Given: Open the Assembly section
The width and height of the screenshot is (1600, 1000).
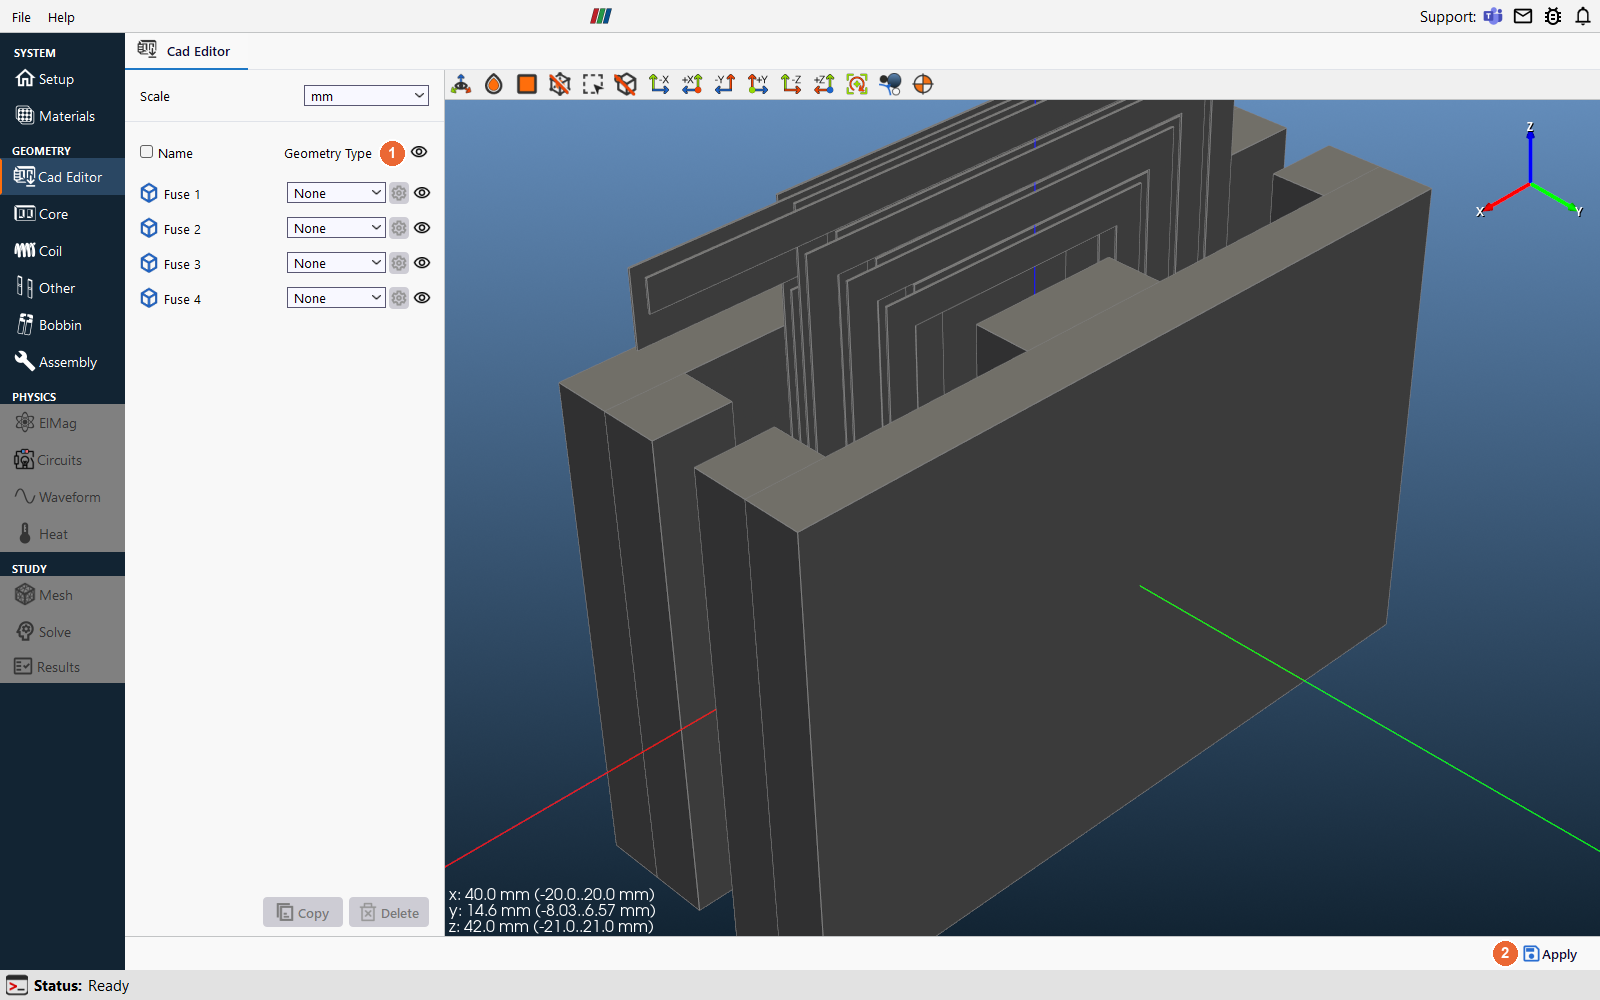Looking at the screenshot, I should click(62, 362).
